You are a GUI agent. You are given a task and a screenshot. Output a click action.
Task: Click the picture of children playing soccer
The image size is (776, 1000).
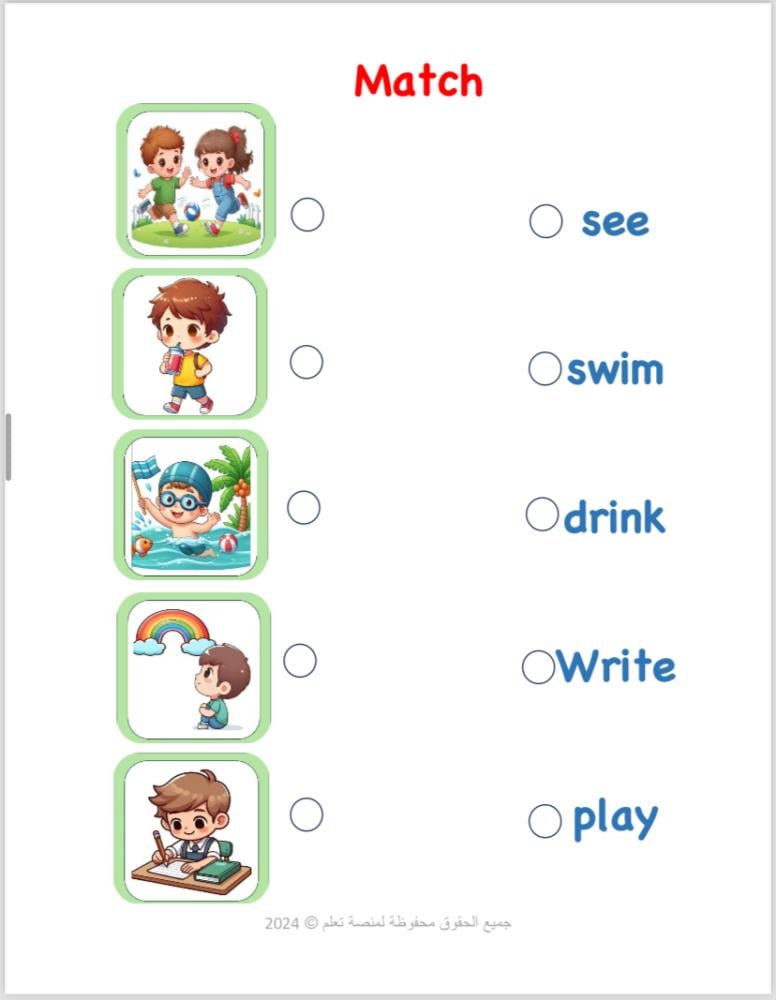196,181
